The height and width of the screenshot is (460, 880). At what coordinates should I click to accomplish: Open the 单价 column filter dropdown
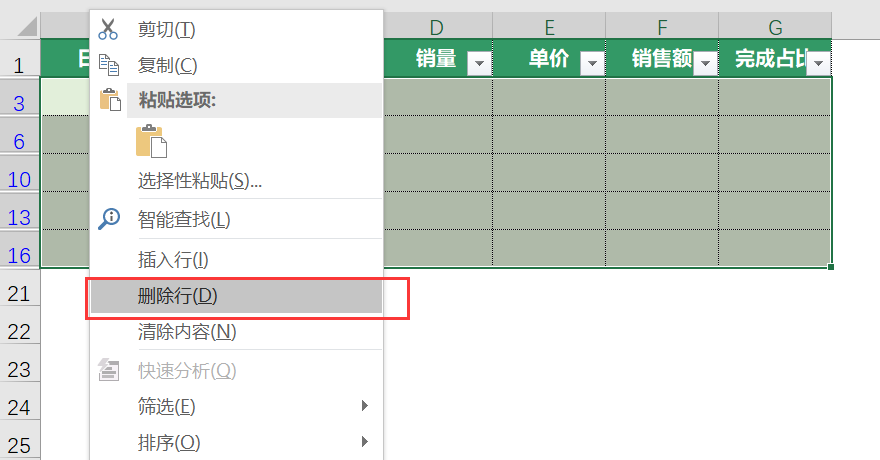(592, 63)
